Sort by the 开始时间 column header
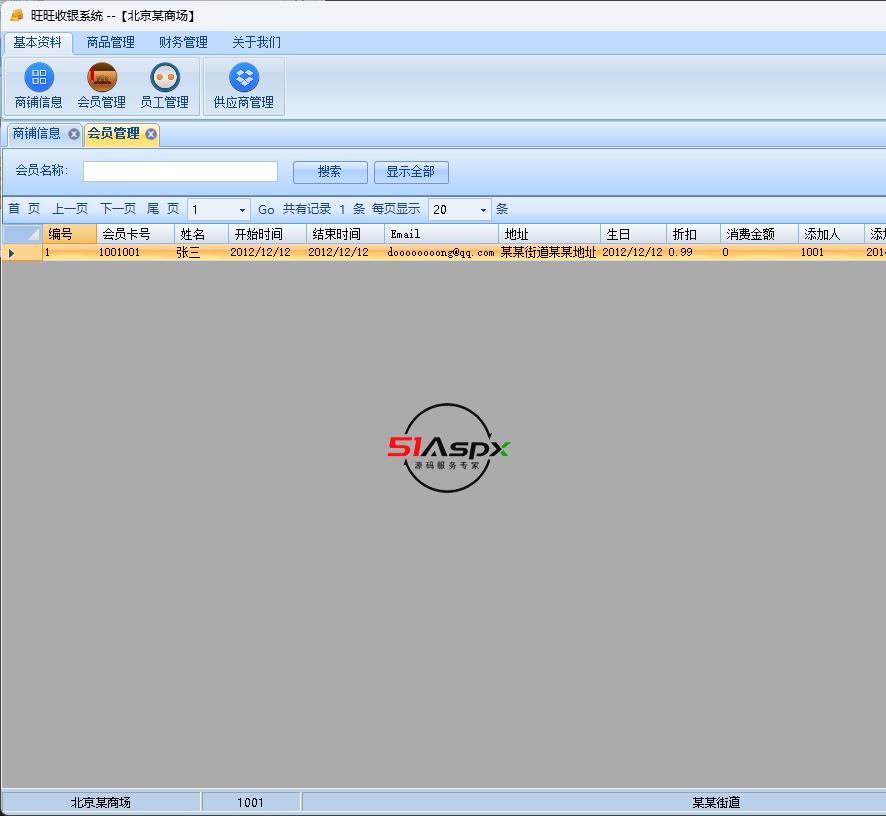 pos(267,233)
